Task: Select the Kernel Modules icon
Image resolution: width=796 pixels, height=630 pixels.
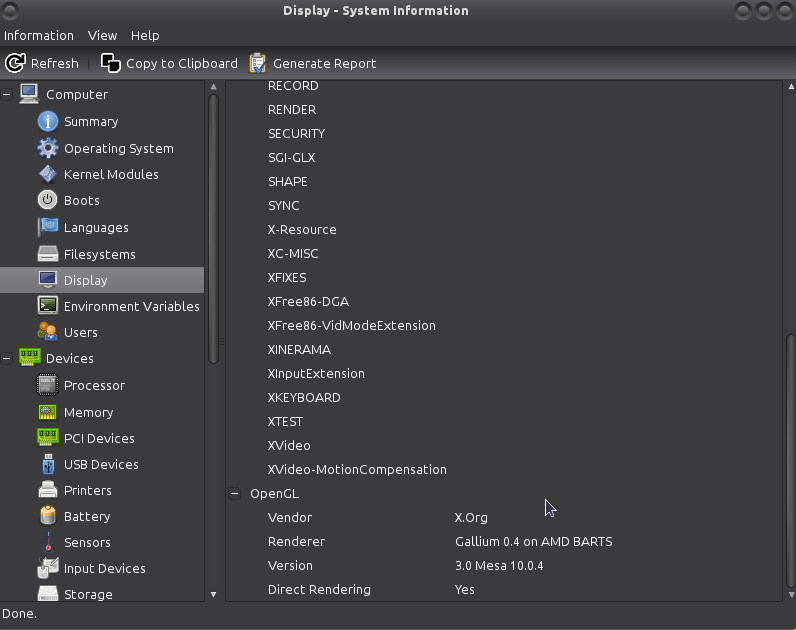Action: pos(48,174)
